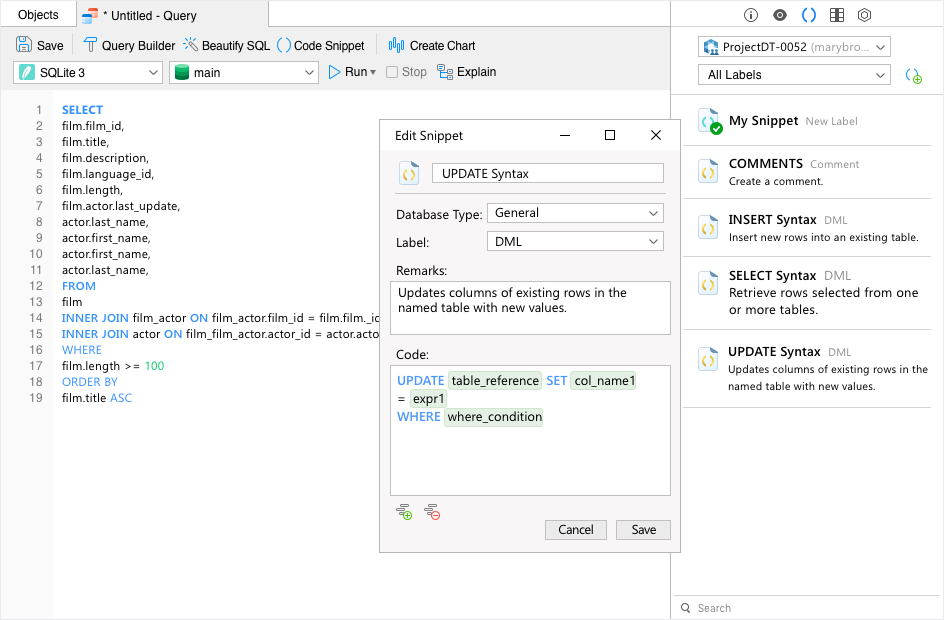Open the All Labels filter dropdown
The width and height of the screenshot is (944, 620).
point(794,75)
